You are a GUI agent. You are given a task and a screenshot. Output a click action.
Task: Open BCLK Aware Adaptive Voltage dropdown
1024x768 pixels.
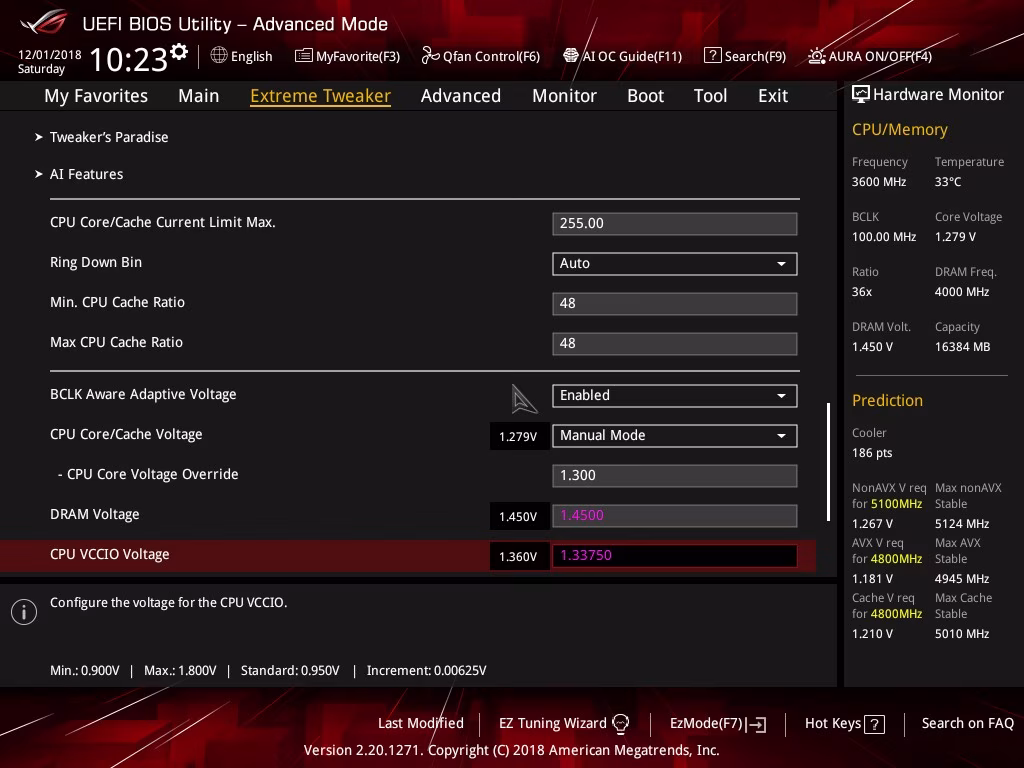[675, 396]
